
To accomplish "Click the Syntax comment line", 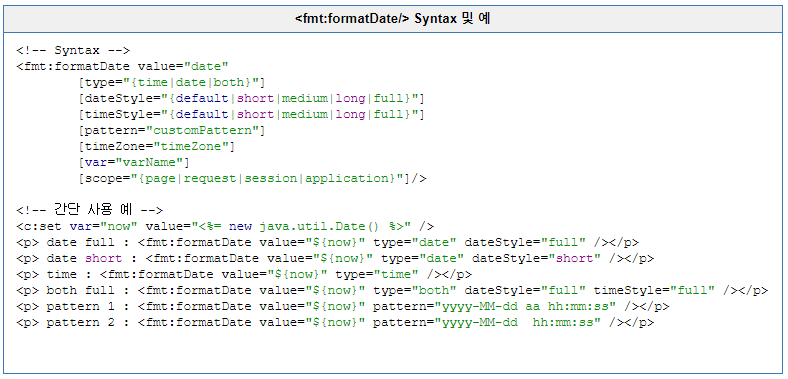I will click(73, 50).
